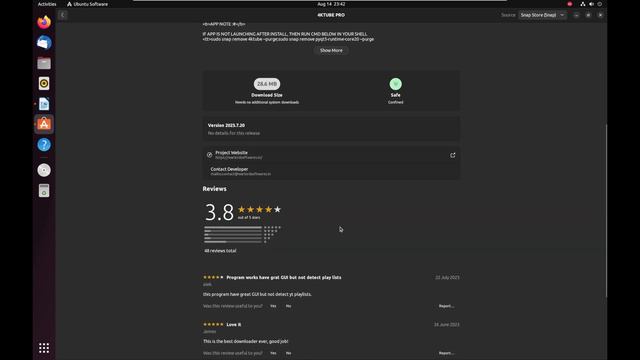
Task: Open the Activities overview
Action: [x=47, y=4]
